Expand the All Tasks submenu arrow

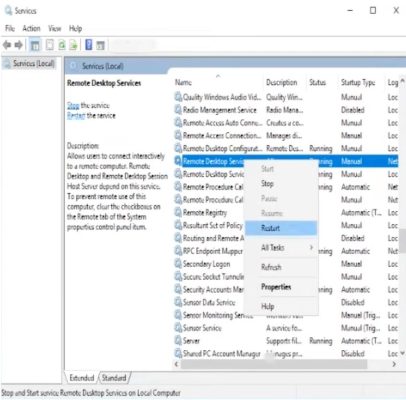pos(311,247)
